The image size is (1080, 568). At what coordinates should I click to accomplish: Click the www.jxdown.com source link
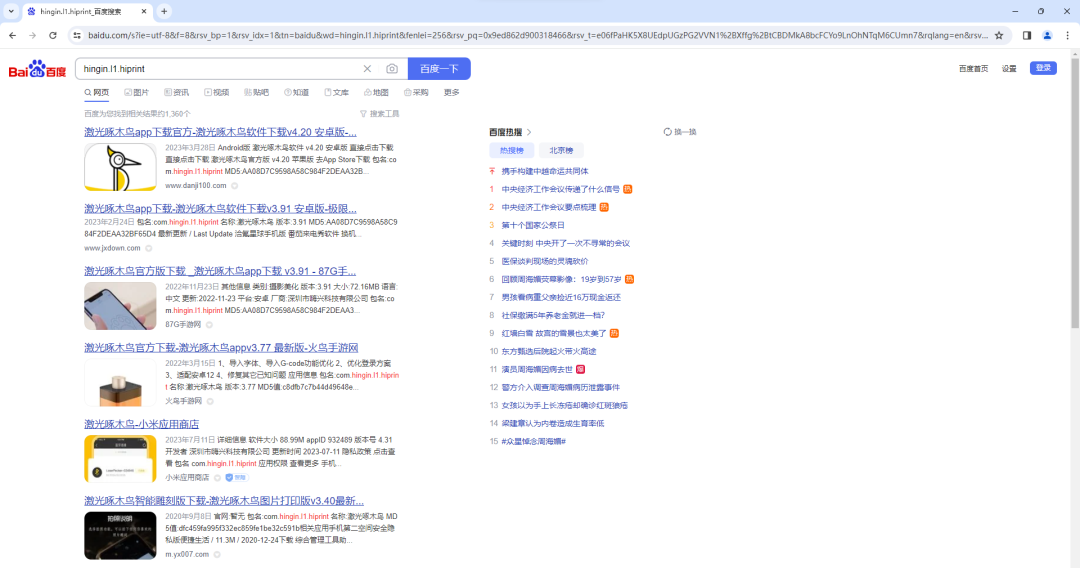coord(112,249)
